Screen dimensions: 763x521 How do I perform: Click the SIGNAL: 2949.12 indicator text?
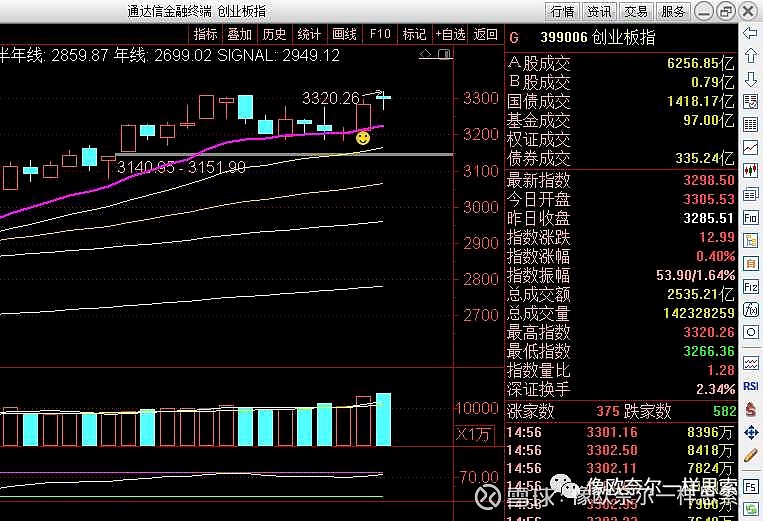point(278,55)
